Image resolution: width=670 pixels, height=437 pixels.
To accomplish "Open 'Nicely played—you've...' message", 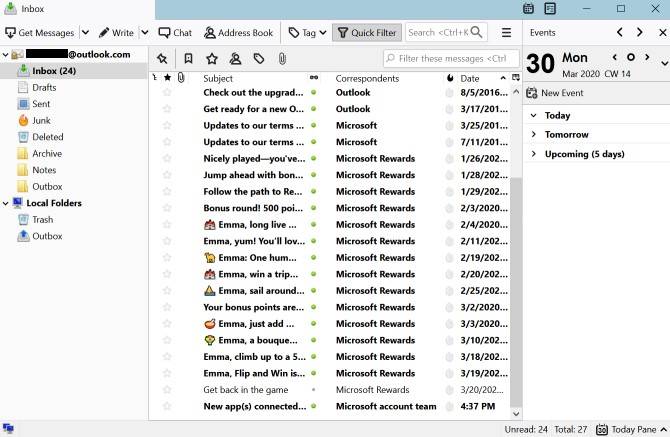I will 254,159.
